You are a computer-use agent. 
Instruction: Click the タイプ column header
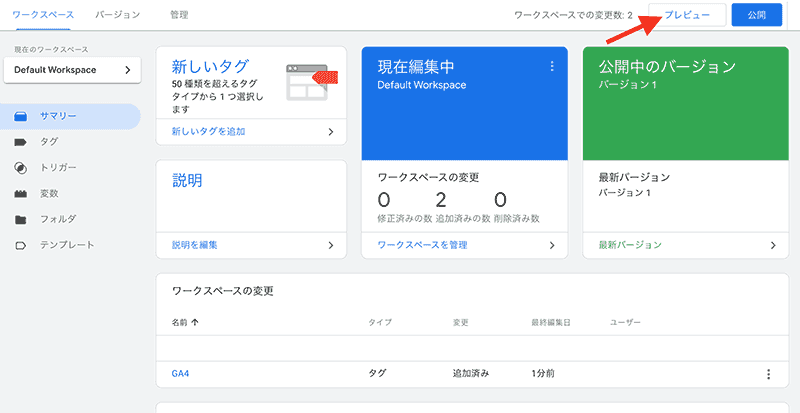point(380,323)
